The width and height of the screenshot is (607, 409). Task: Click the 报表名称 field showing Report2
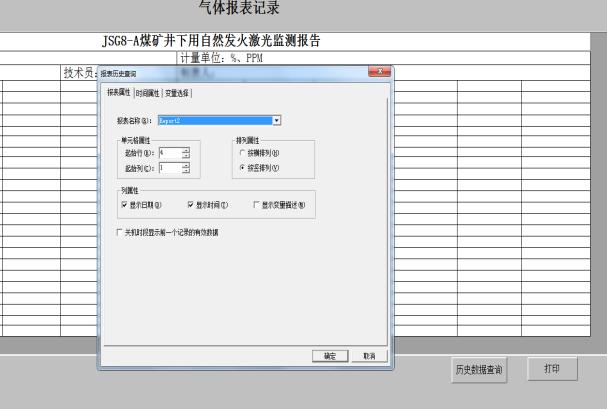click(215, 120)
